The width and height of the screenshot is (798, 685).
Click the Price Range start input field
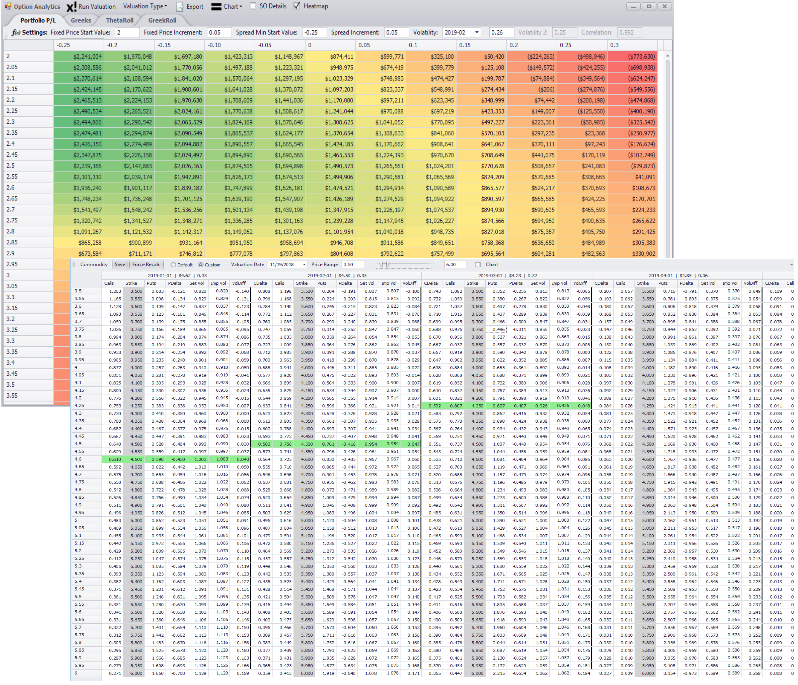[x=353, y=265]
